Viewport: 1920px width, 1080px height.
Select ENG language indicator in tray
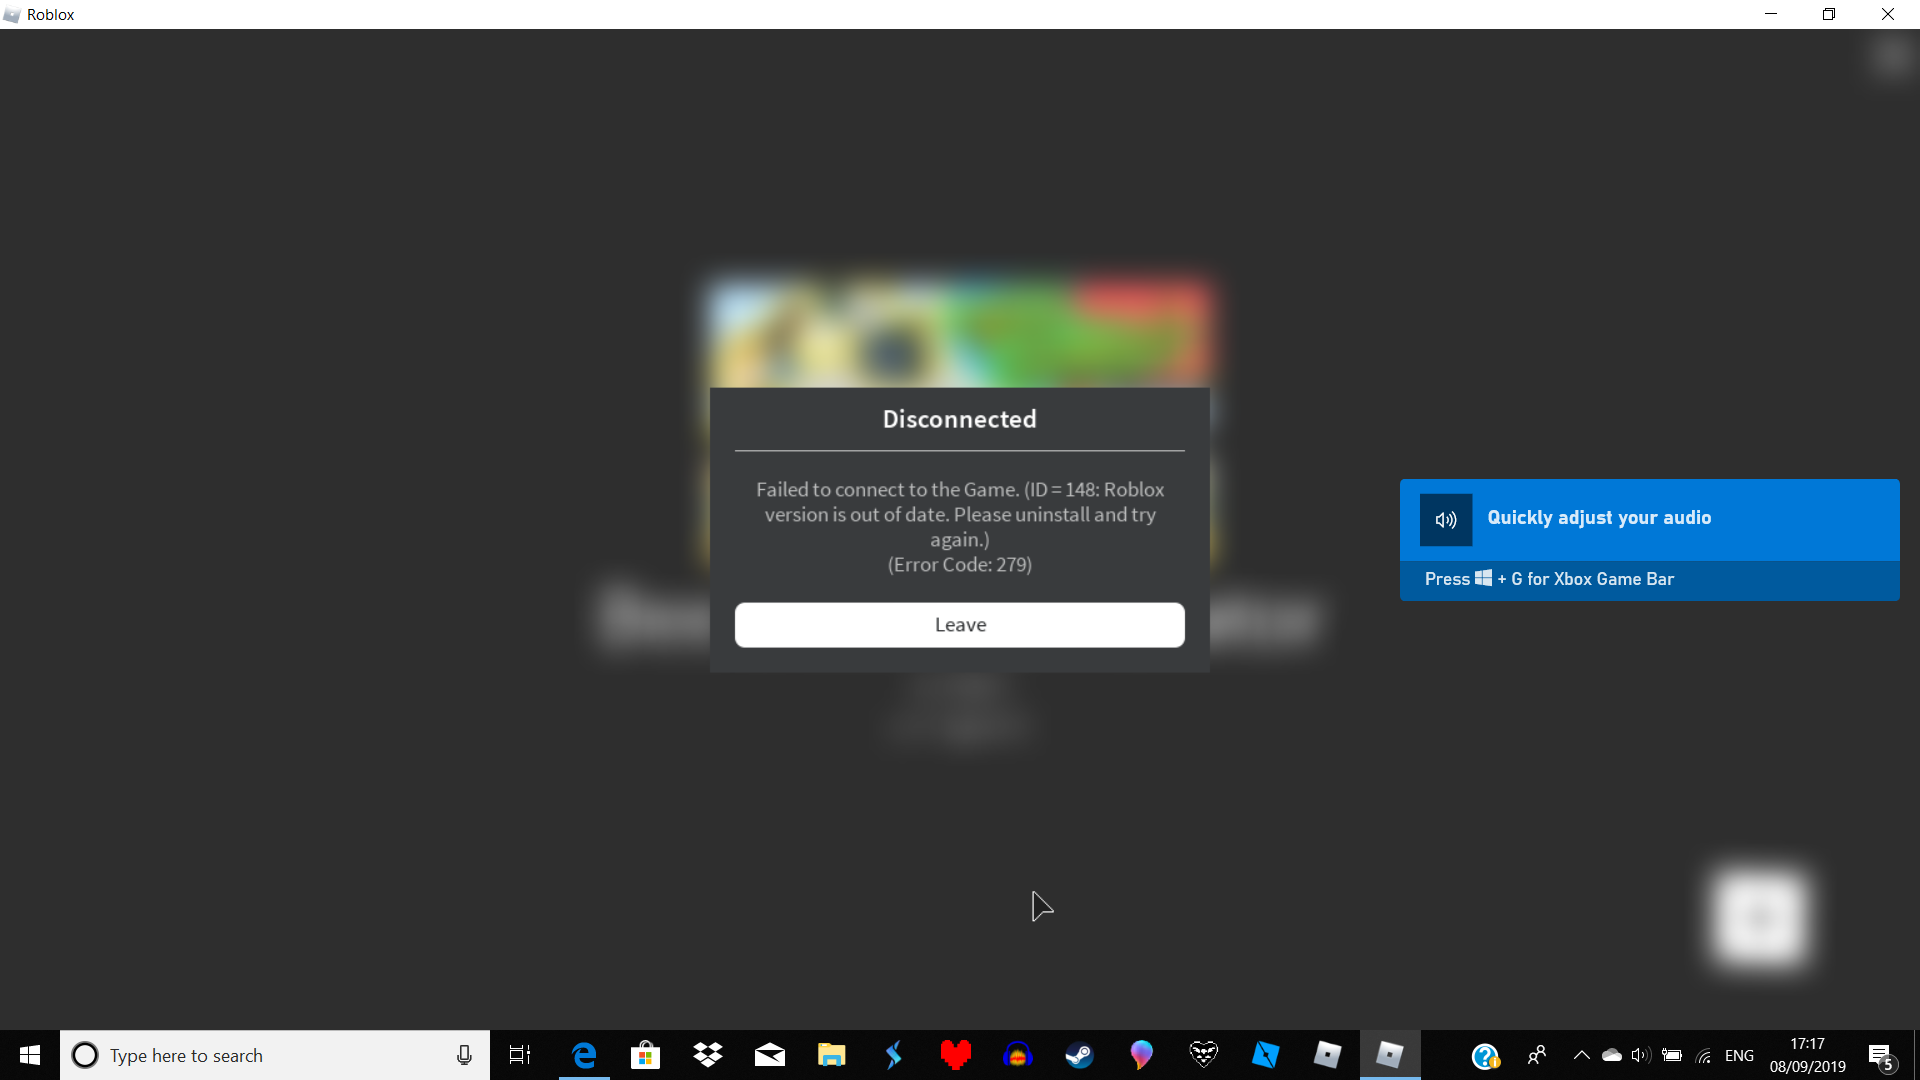(1739, 1054)
